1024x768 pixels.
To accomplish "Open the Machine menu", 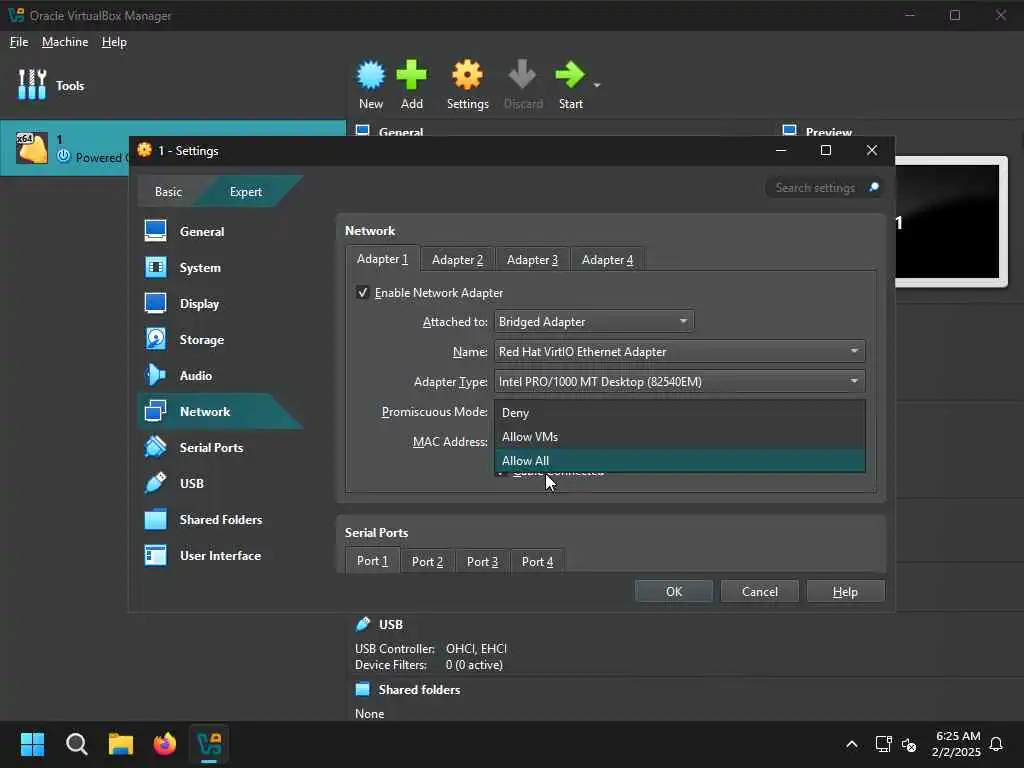I will pyautogui.click(x=65, y=42).
